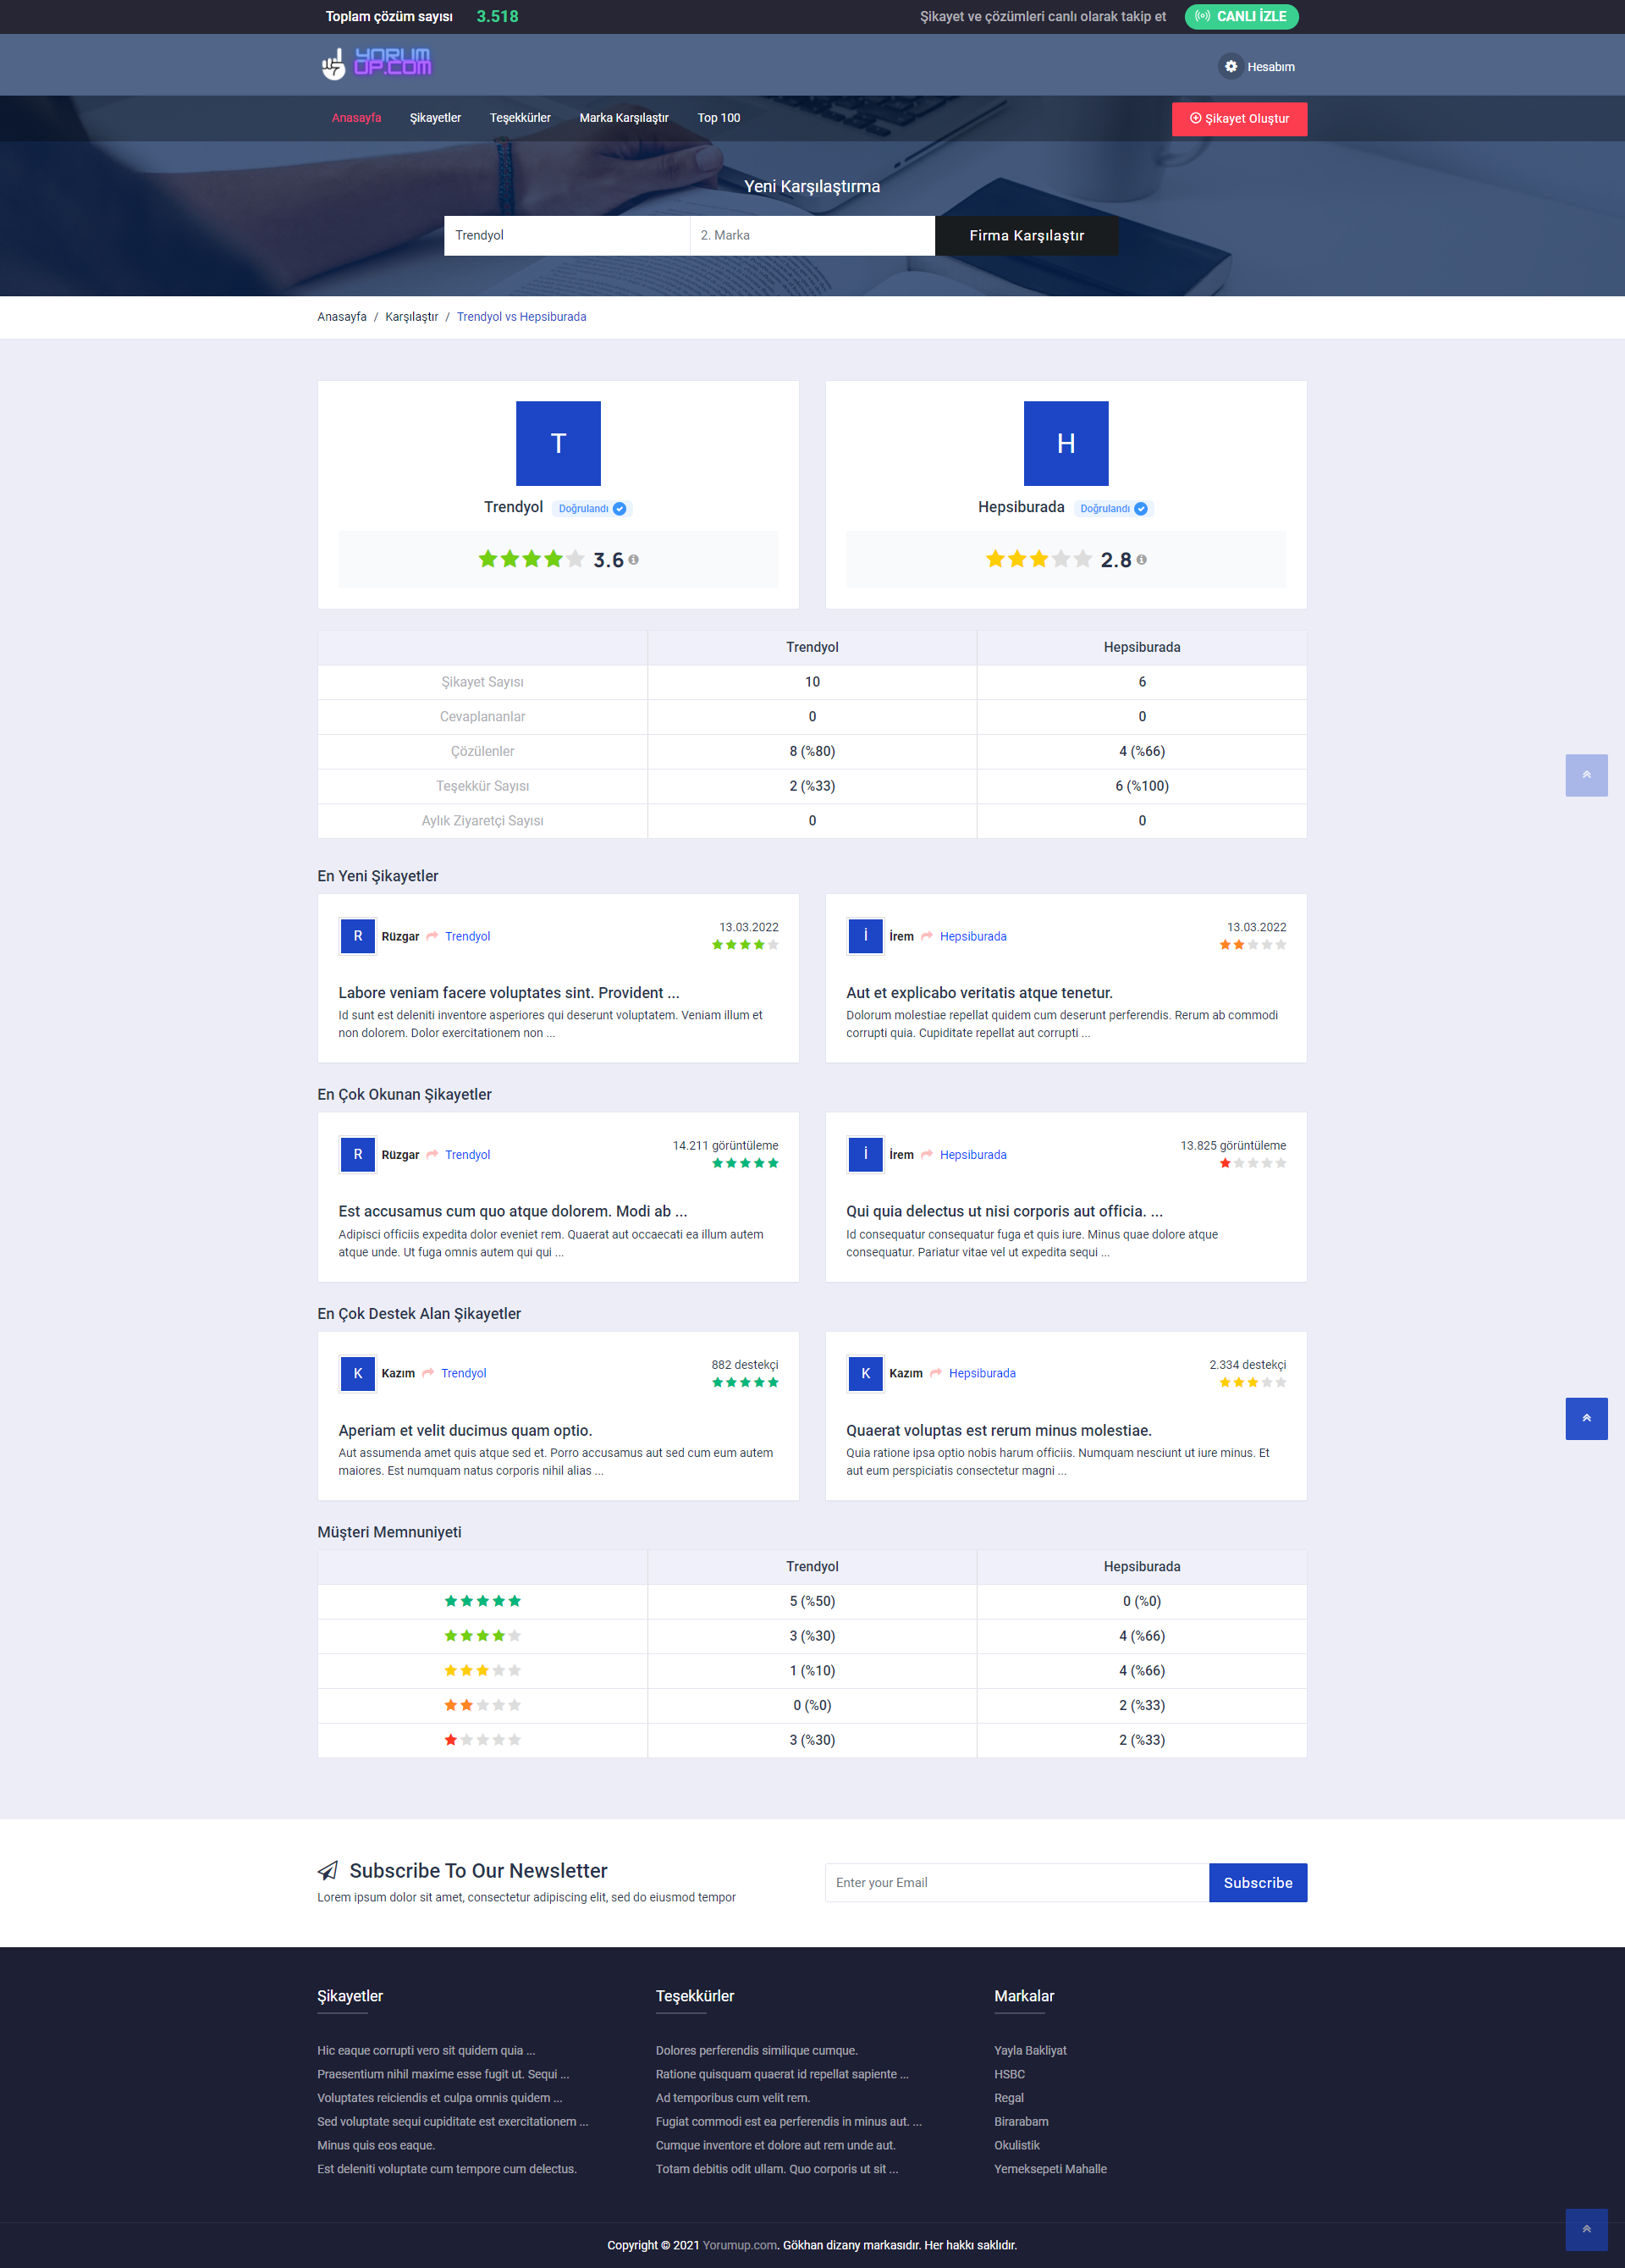Open the Şikayetler nav item
1625x2268 pixels.
(x=435, y=118)
